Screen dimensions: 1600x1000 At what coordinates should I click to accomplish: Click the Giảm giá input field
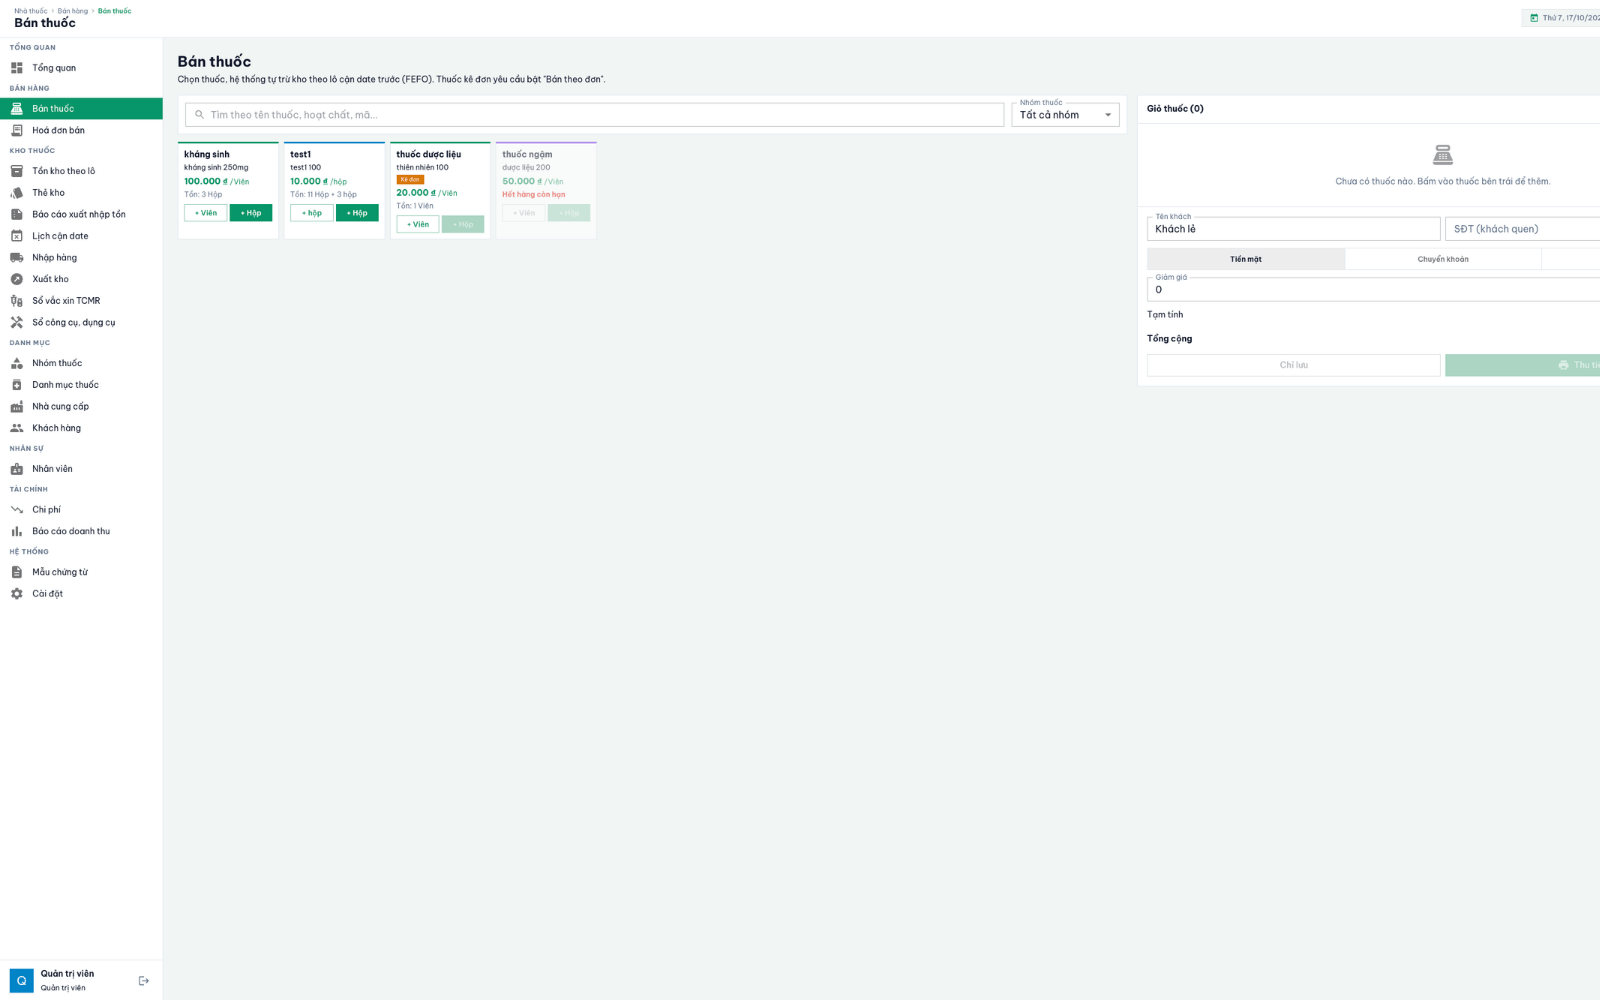(1373, 290)
